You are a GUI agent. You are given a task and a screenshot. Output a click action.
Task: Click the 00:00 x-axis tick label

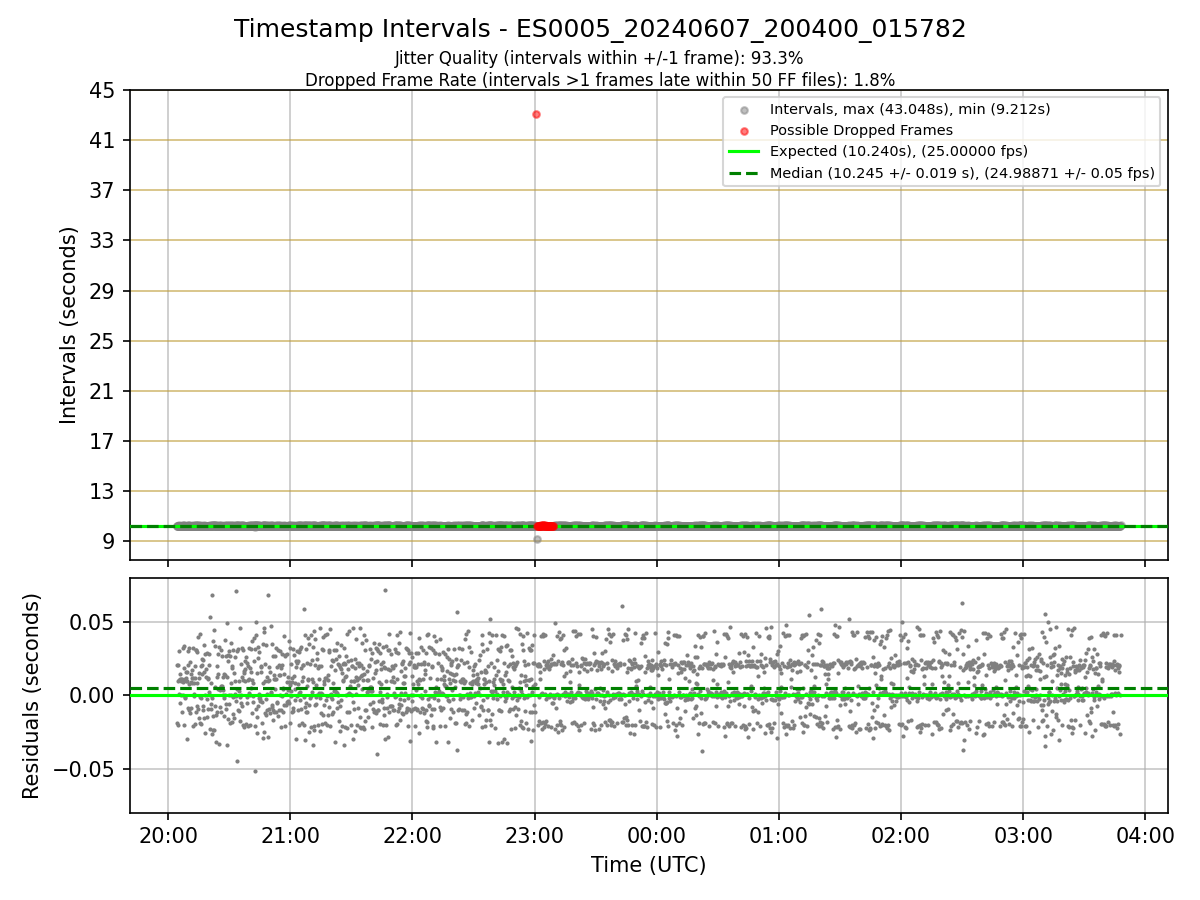click(656, 834)
